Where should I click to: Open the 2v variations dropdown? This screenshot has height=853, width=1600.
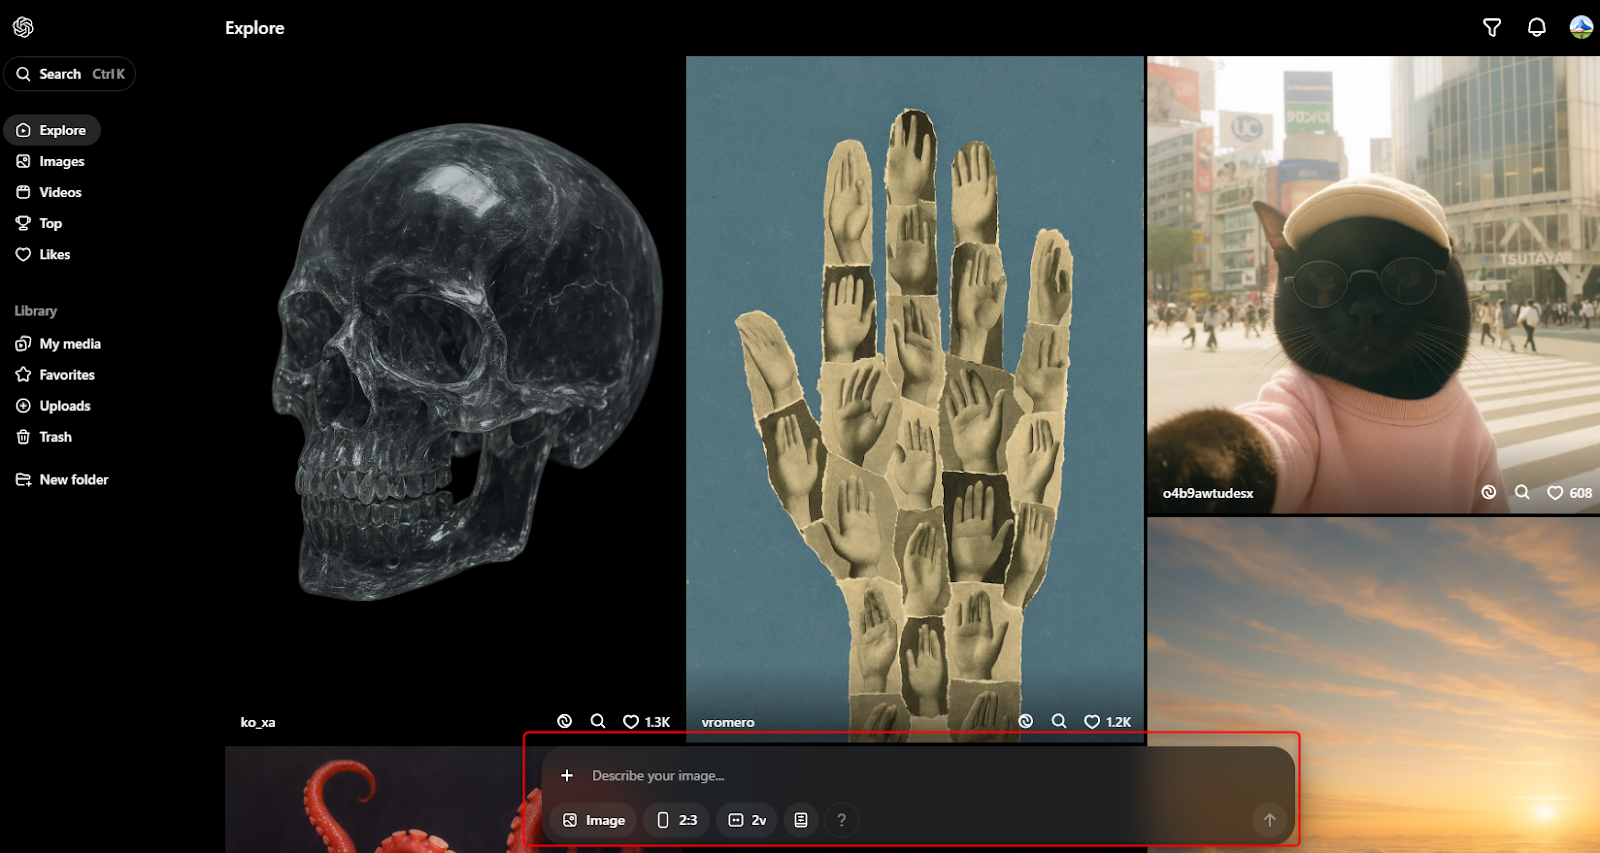pyautogui.click(x=747, y=820)
